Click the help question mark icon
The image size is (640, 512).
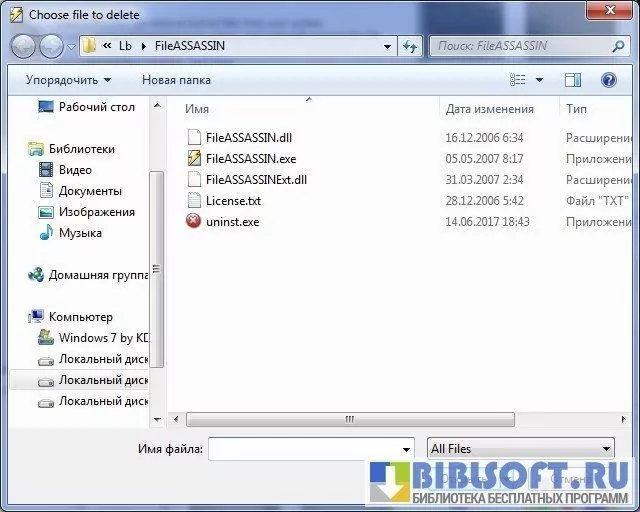tap(608, 80)
